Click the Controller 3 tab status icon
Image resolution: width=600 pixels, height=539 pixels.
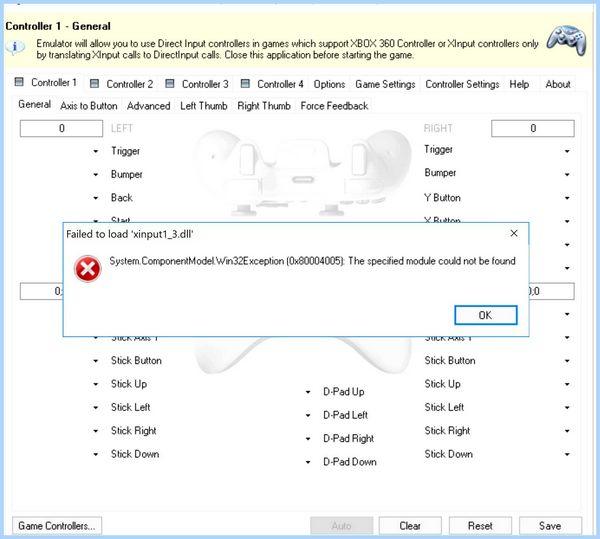point(170,83)
